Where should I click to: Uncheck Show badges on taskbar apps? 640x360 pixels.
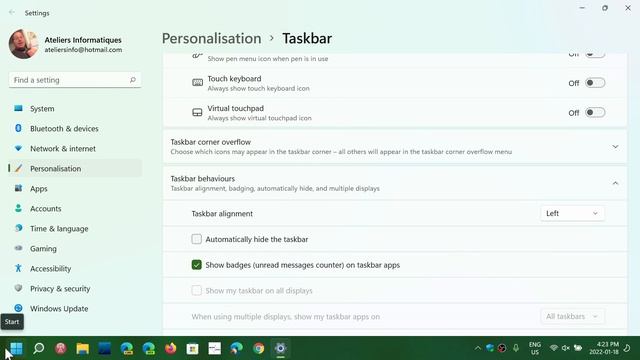pos(196,265)
